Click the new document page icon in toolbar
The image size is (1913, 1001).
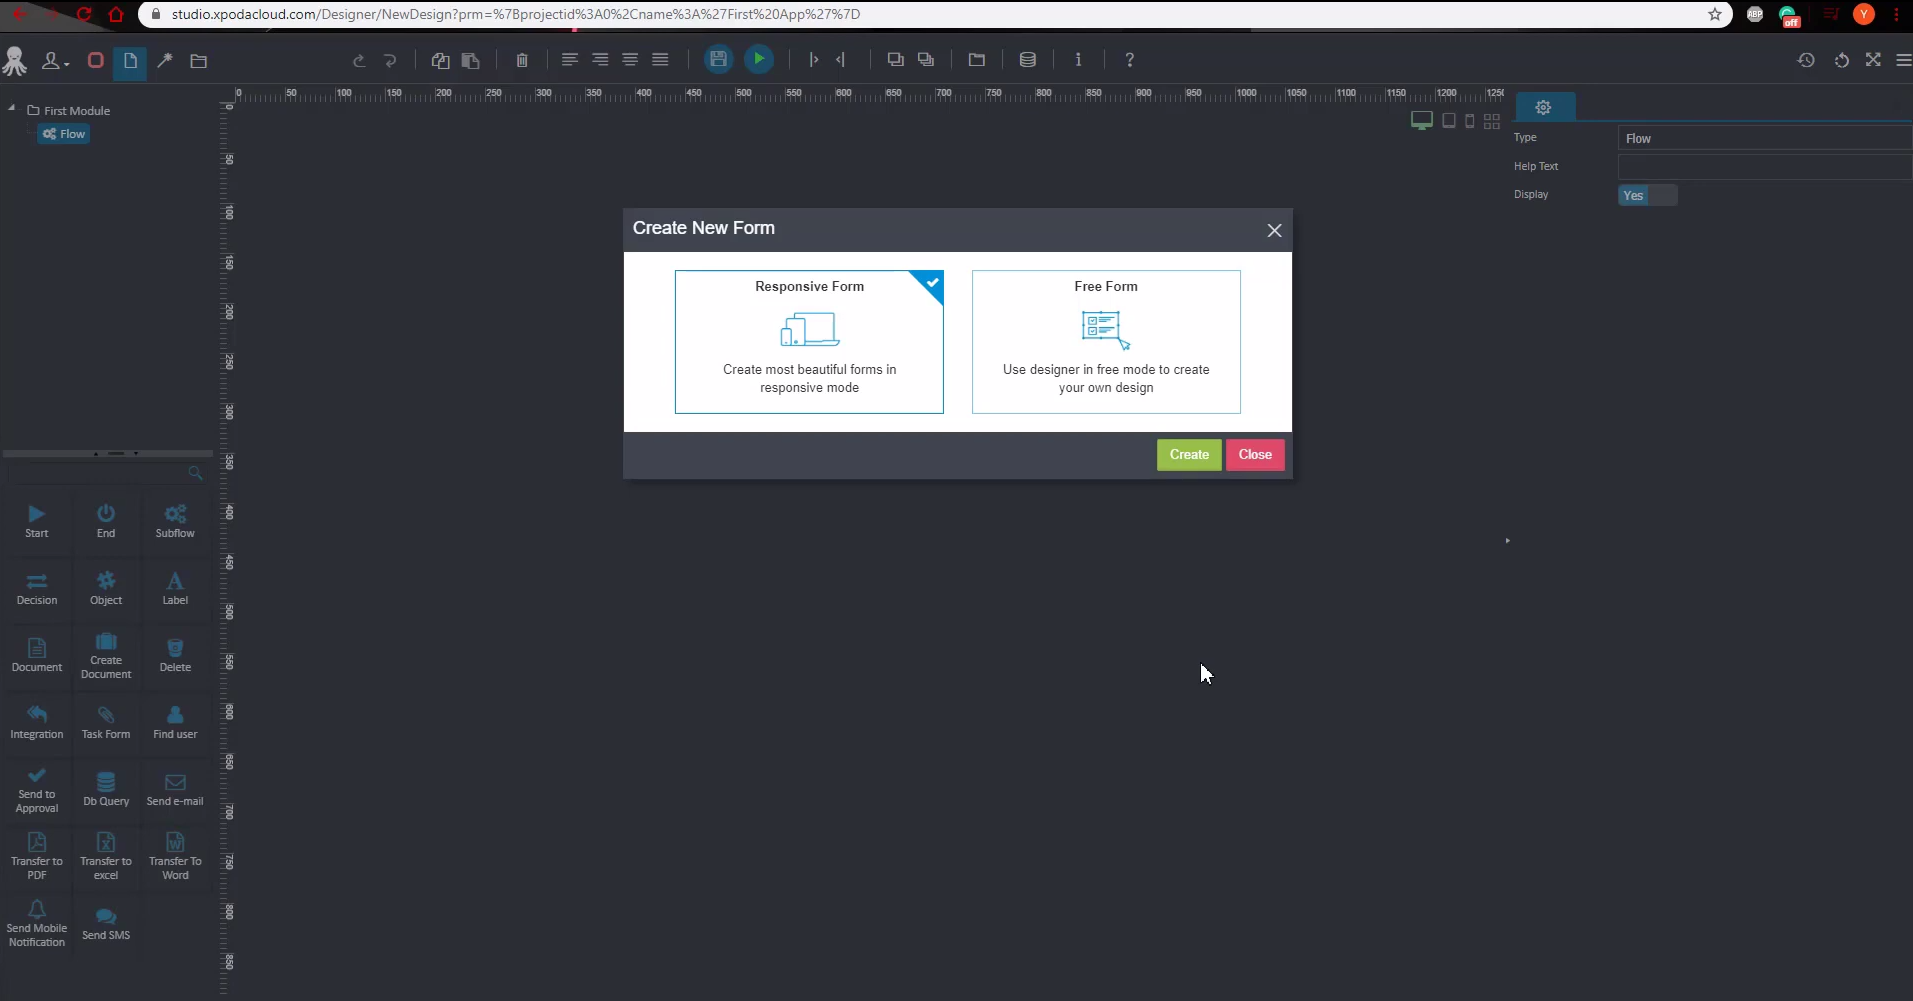pos(130,62)
